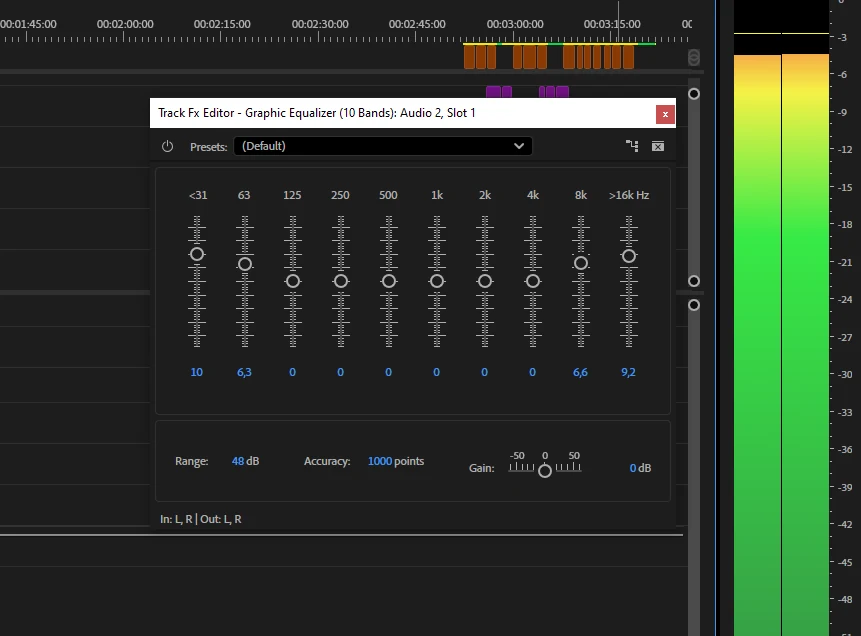Click the Range value 48 dB
The image size is (861, 636).
click(x=245, y=461)
